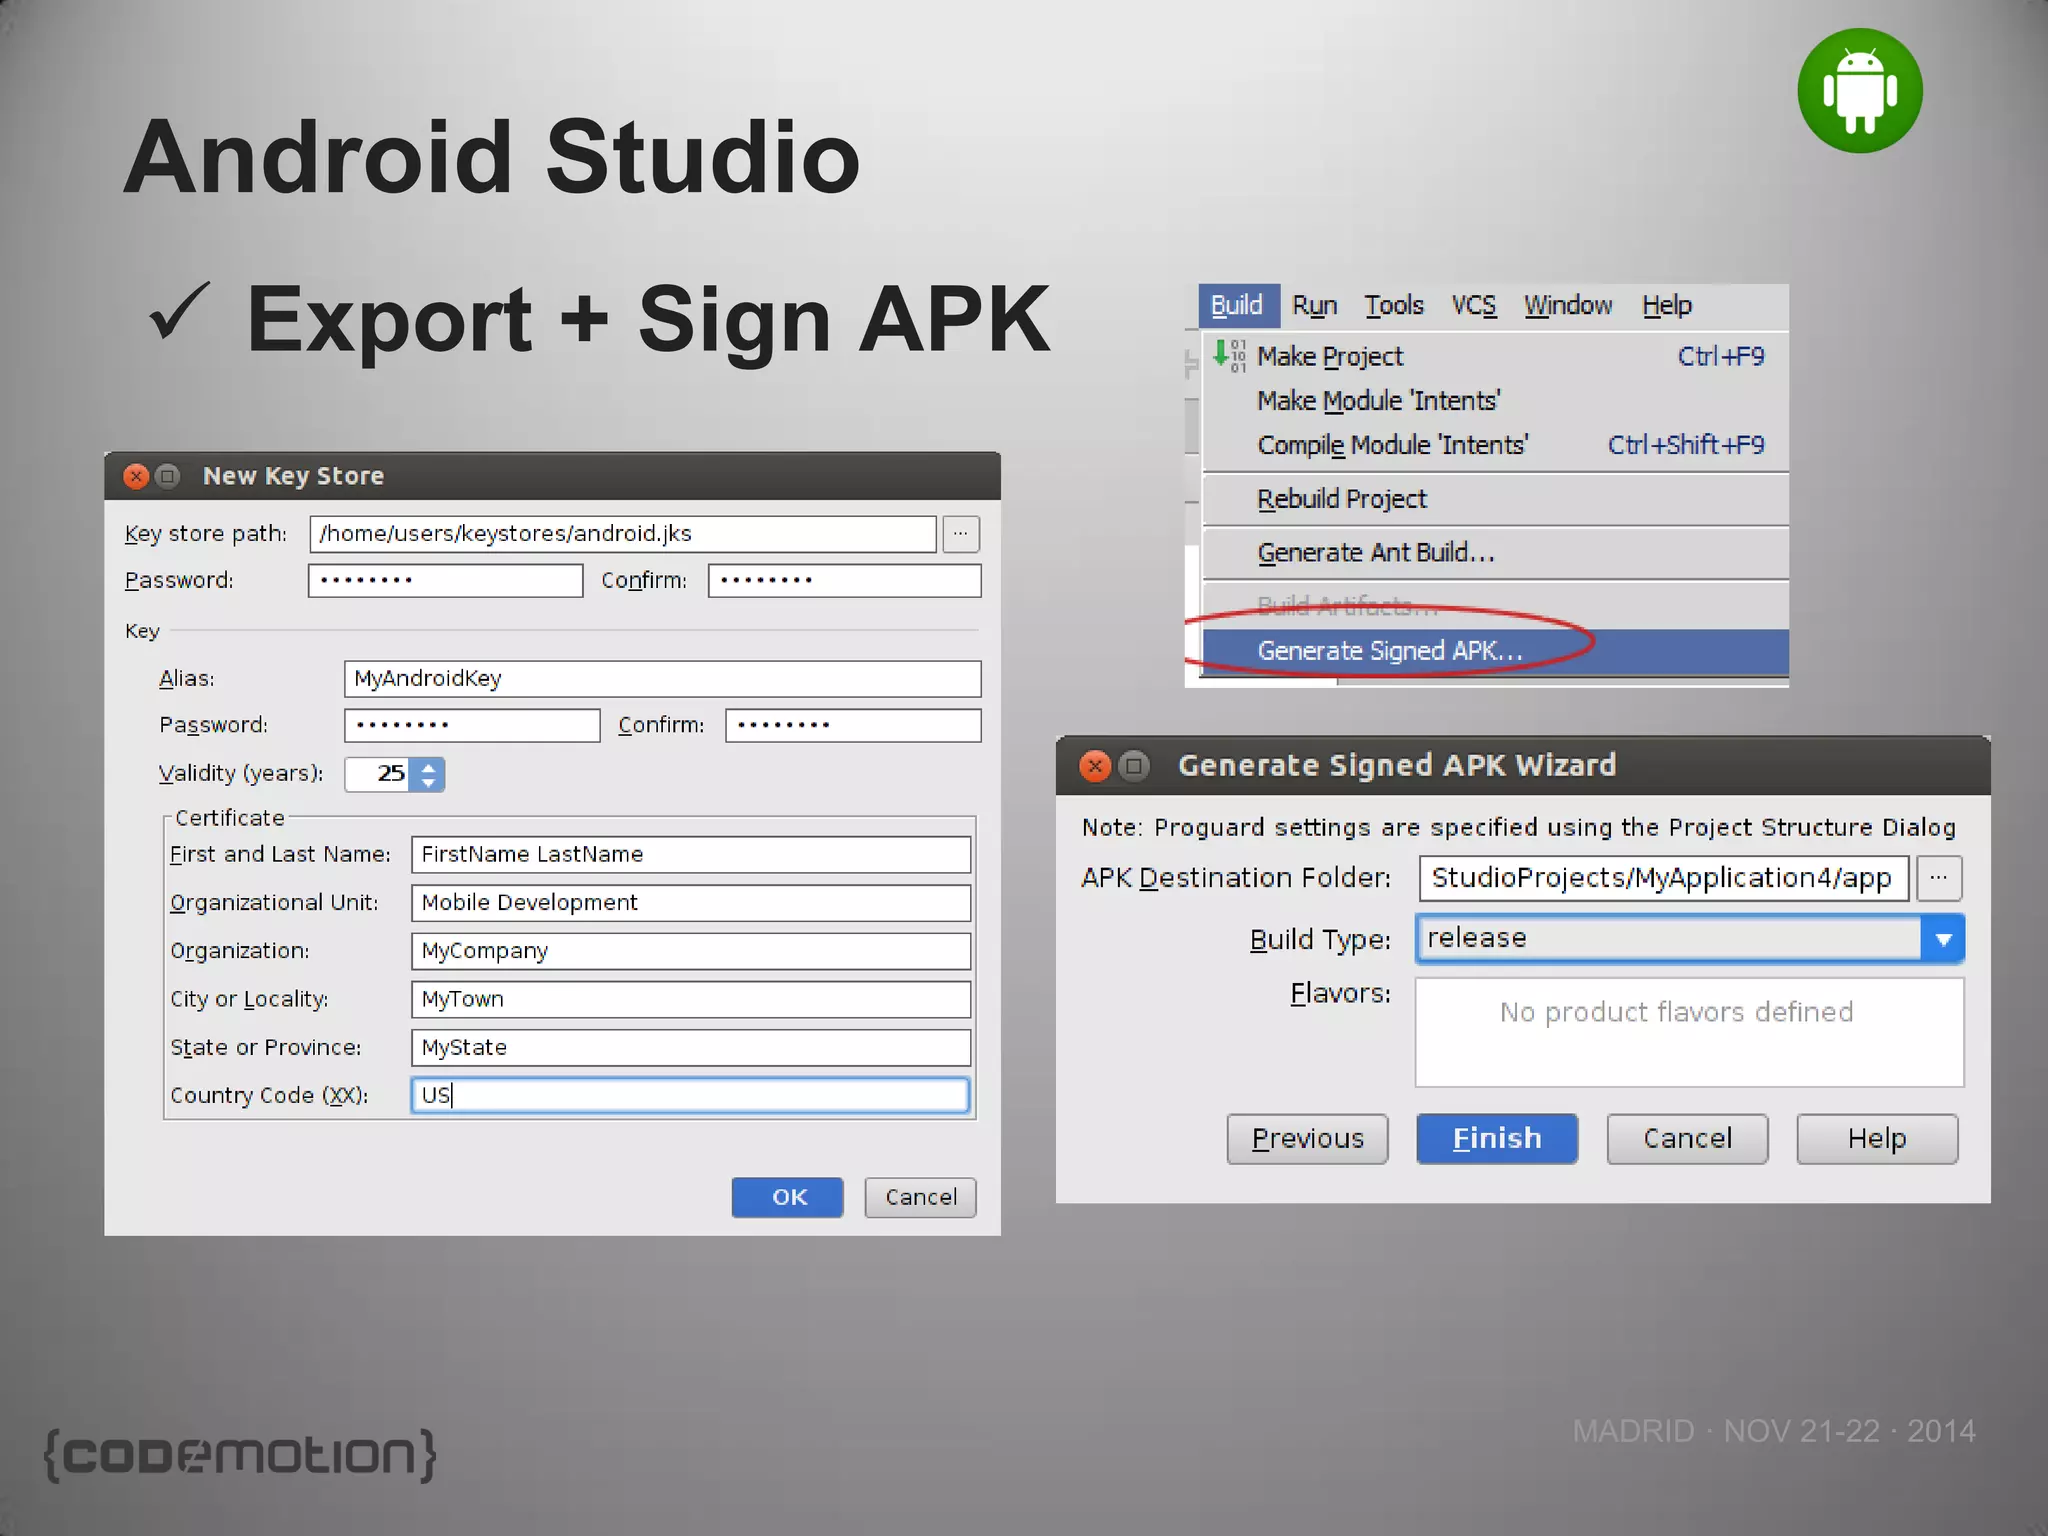
Task: Choose Compile Module 'Intents' entry
Action: [1496, 444]
